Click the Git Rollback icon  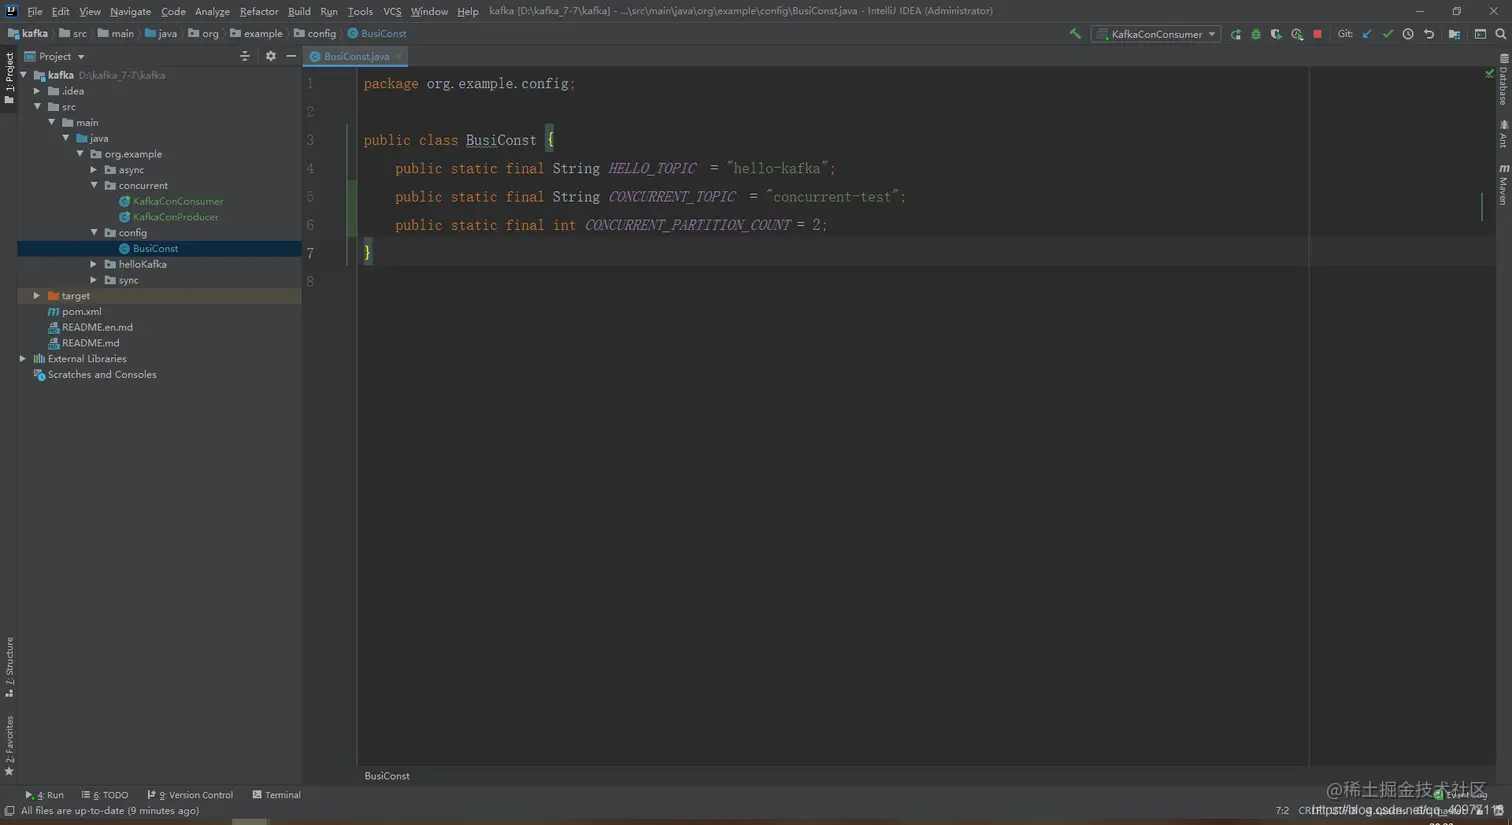click(x=1429, y=34)
